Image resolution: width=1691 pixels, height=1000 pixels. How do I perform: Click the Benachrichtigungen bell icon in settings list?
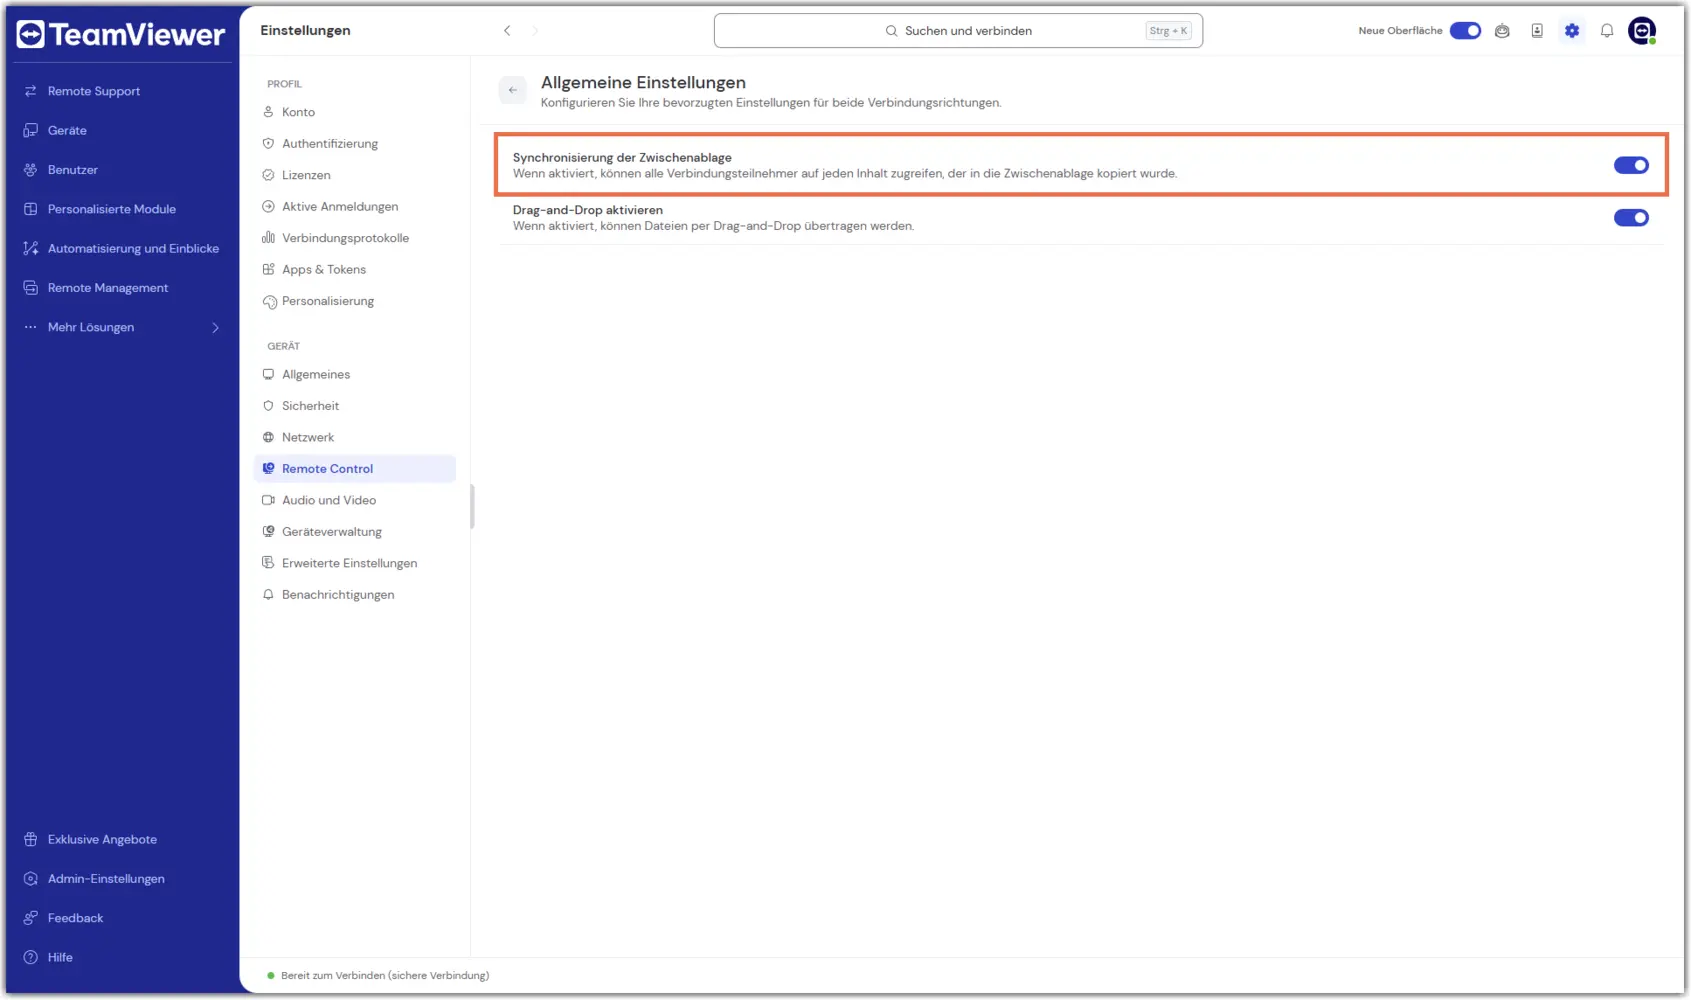coord(268,594)
